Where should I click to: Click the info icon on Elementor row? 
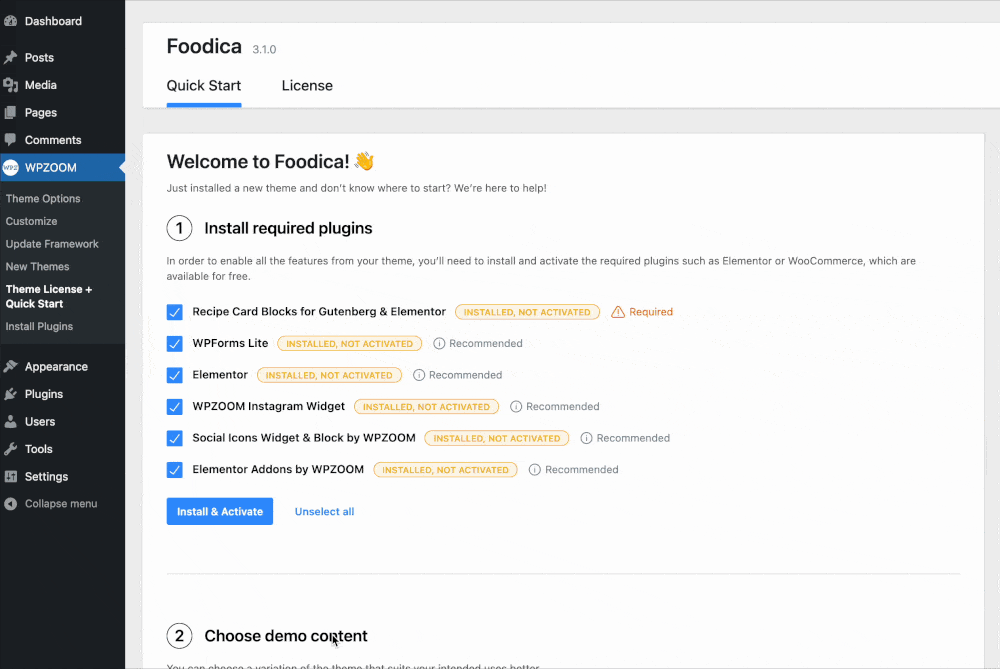(x=418, y=375)
